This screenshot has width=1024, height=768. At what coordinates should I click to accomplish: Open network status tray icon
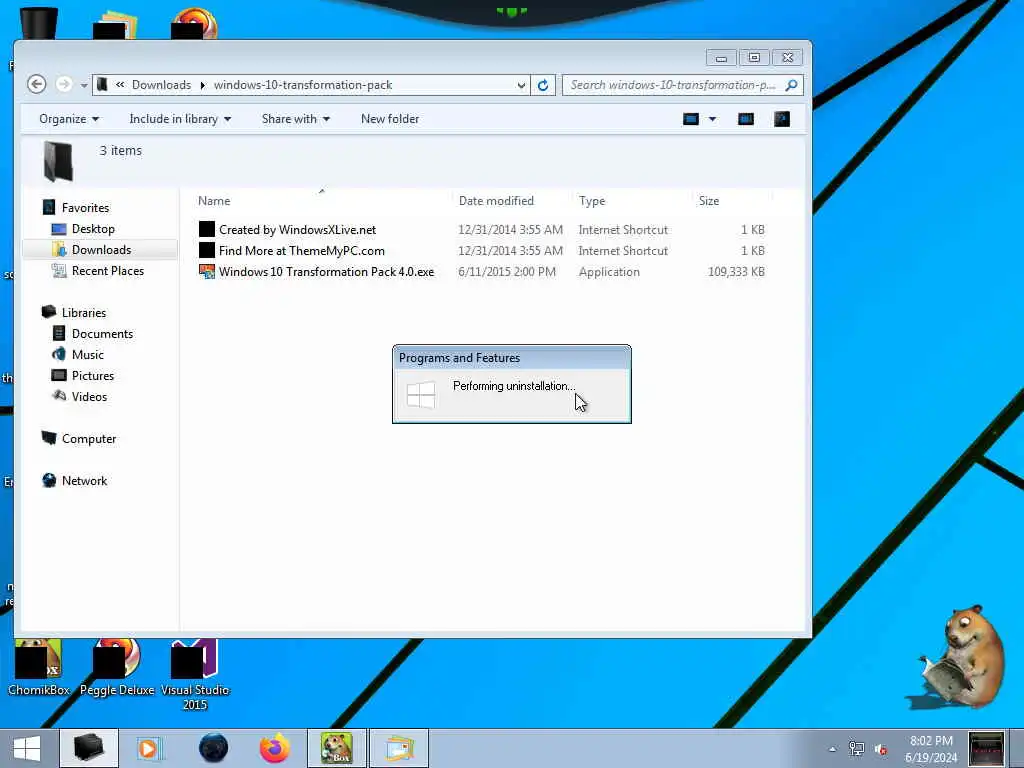click(x=856, y=748)
